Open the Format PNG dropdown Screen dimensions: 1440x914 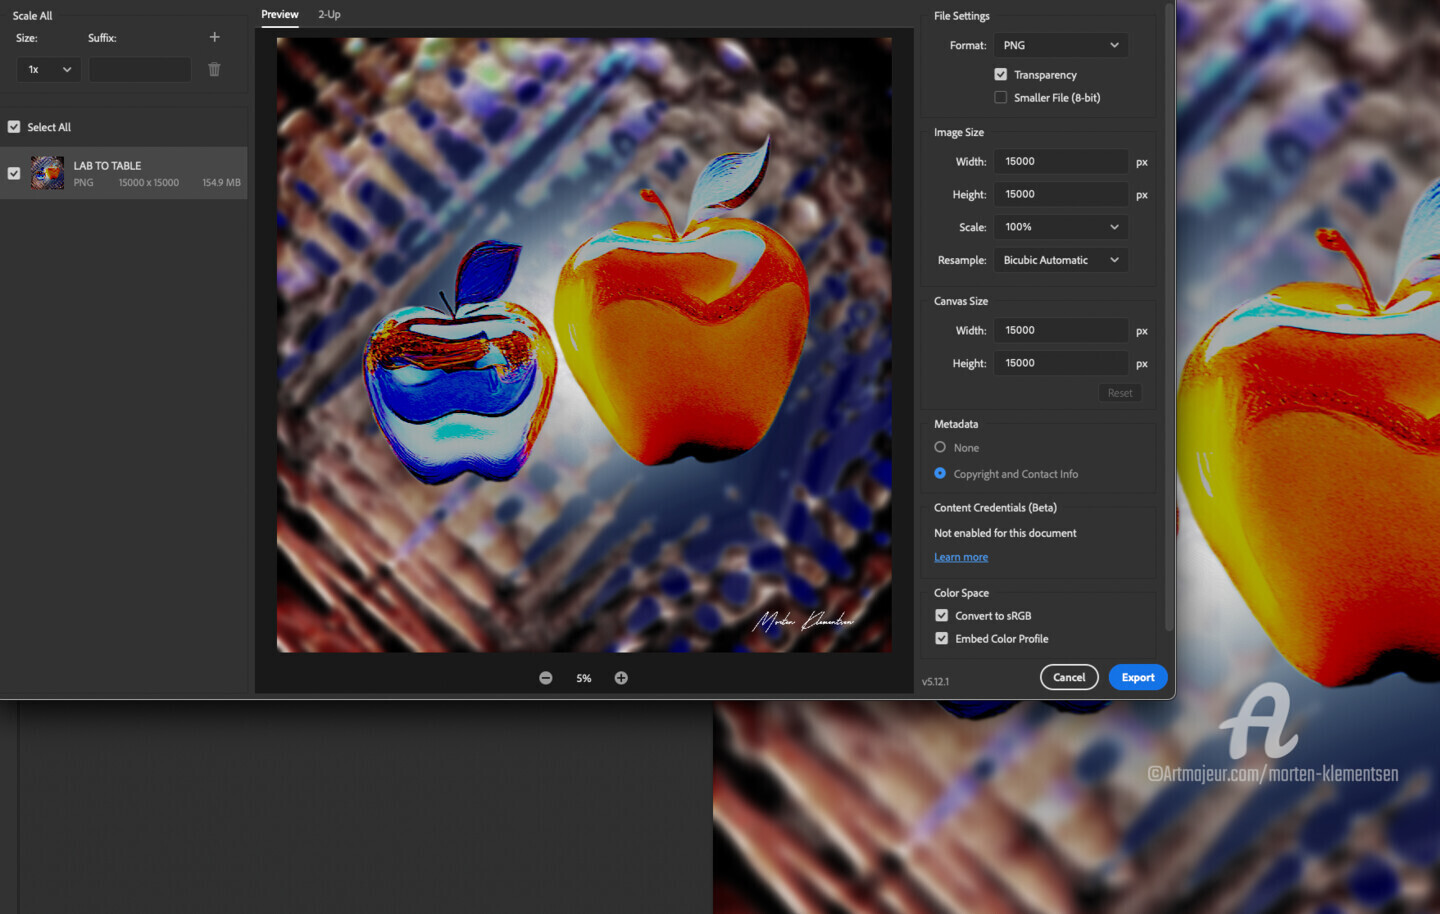click(x=1061, y=45)
